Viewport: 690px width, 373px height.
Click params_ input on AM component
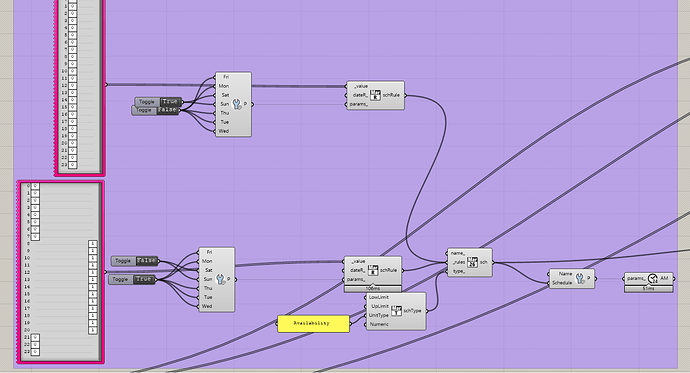click(636, 278)
